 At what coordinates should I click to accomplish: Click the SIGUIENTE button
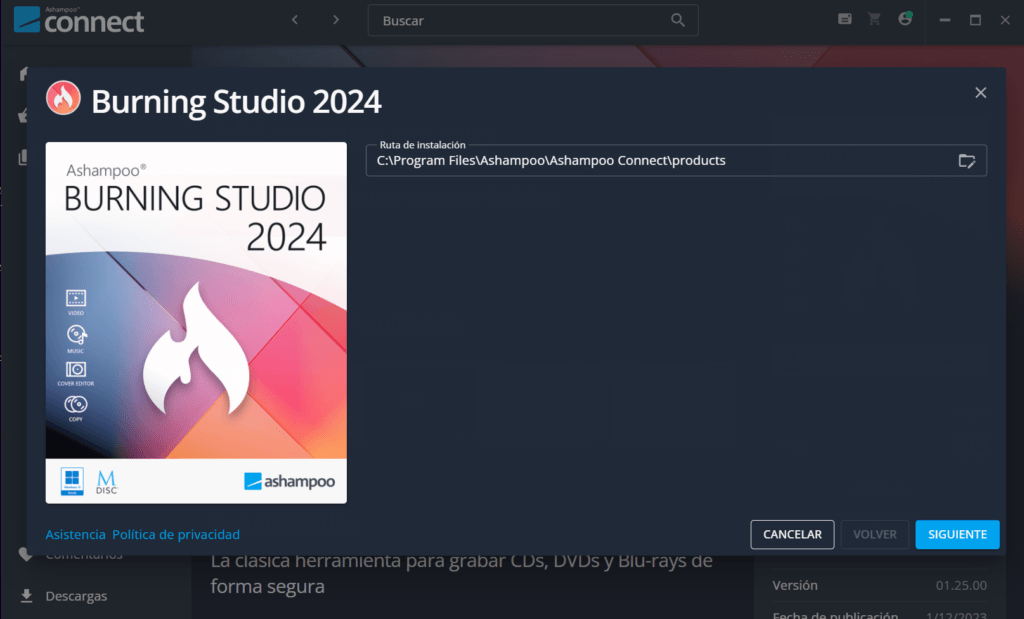[x=957, y=534]
